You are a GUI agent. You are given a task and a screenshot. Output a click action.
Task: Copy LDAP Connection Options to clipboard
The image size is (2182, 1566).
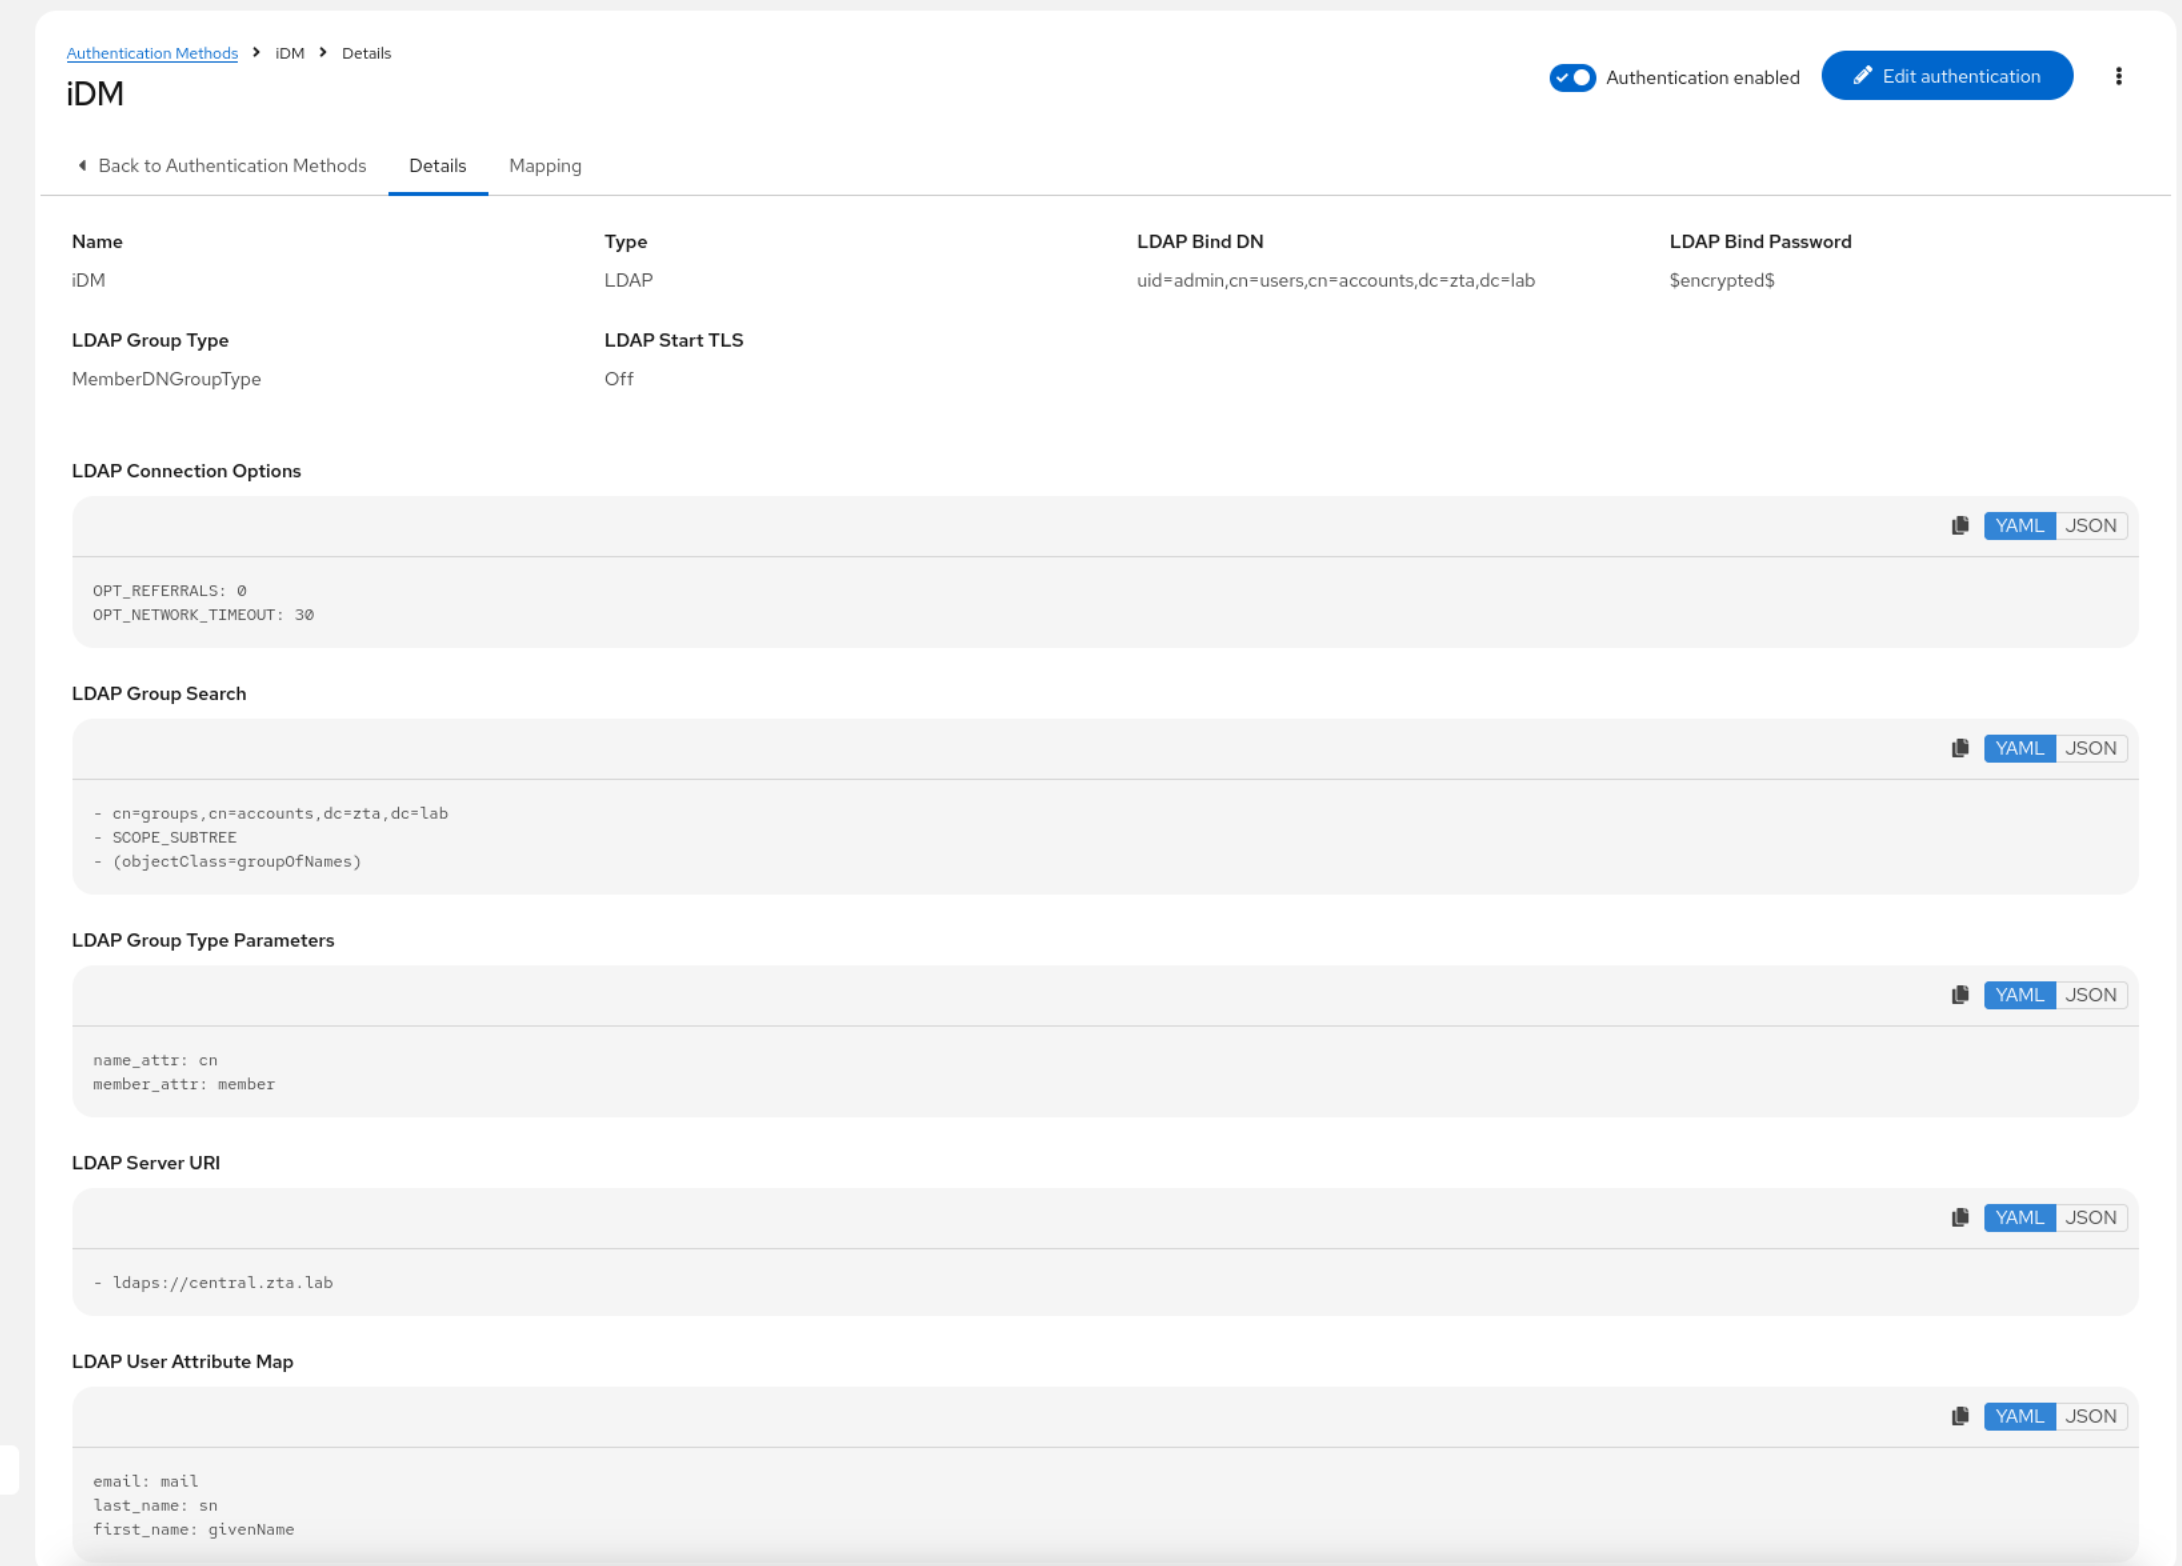coord(1960,526)
